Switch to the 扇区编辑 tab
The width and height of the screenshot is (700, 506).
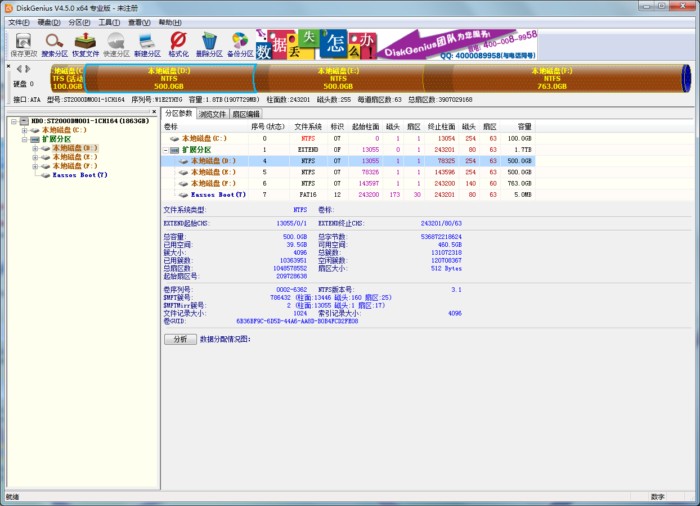[246, 114]
